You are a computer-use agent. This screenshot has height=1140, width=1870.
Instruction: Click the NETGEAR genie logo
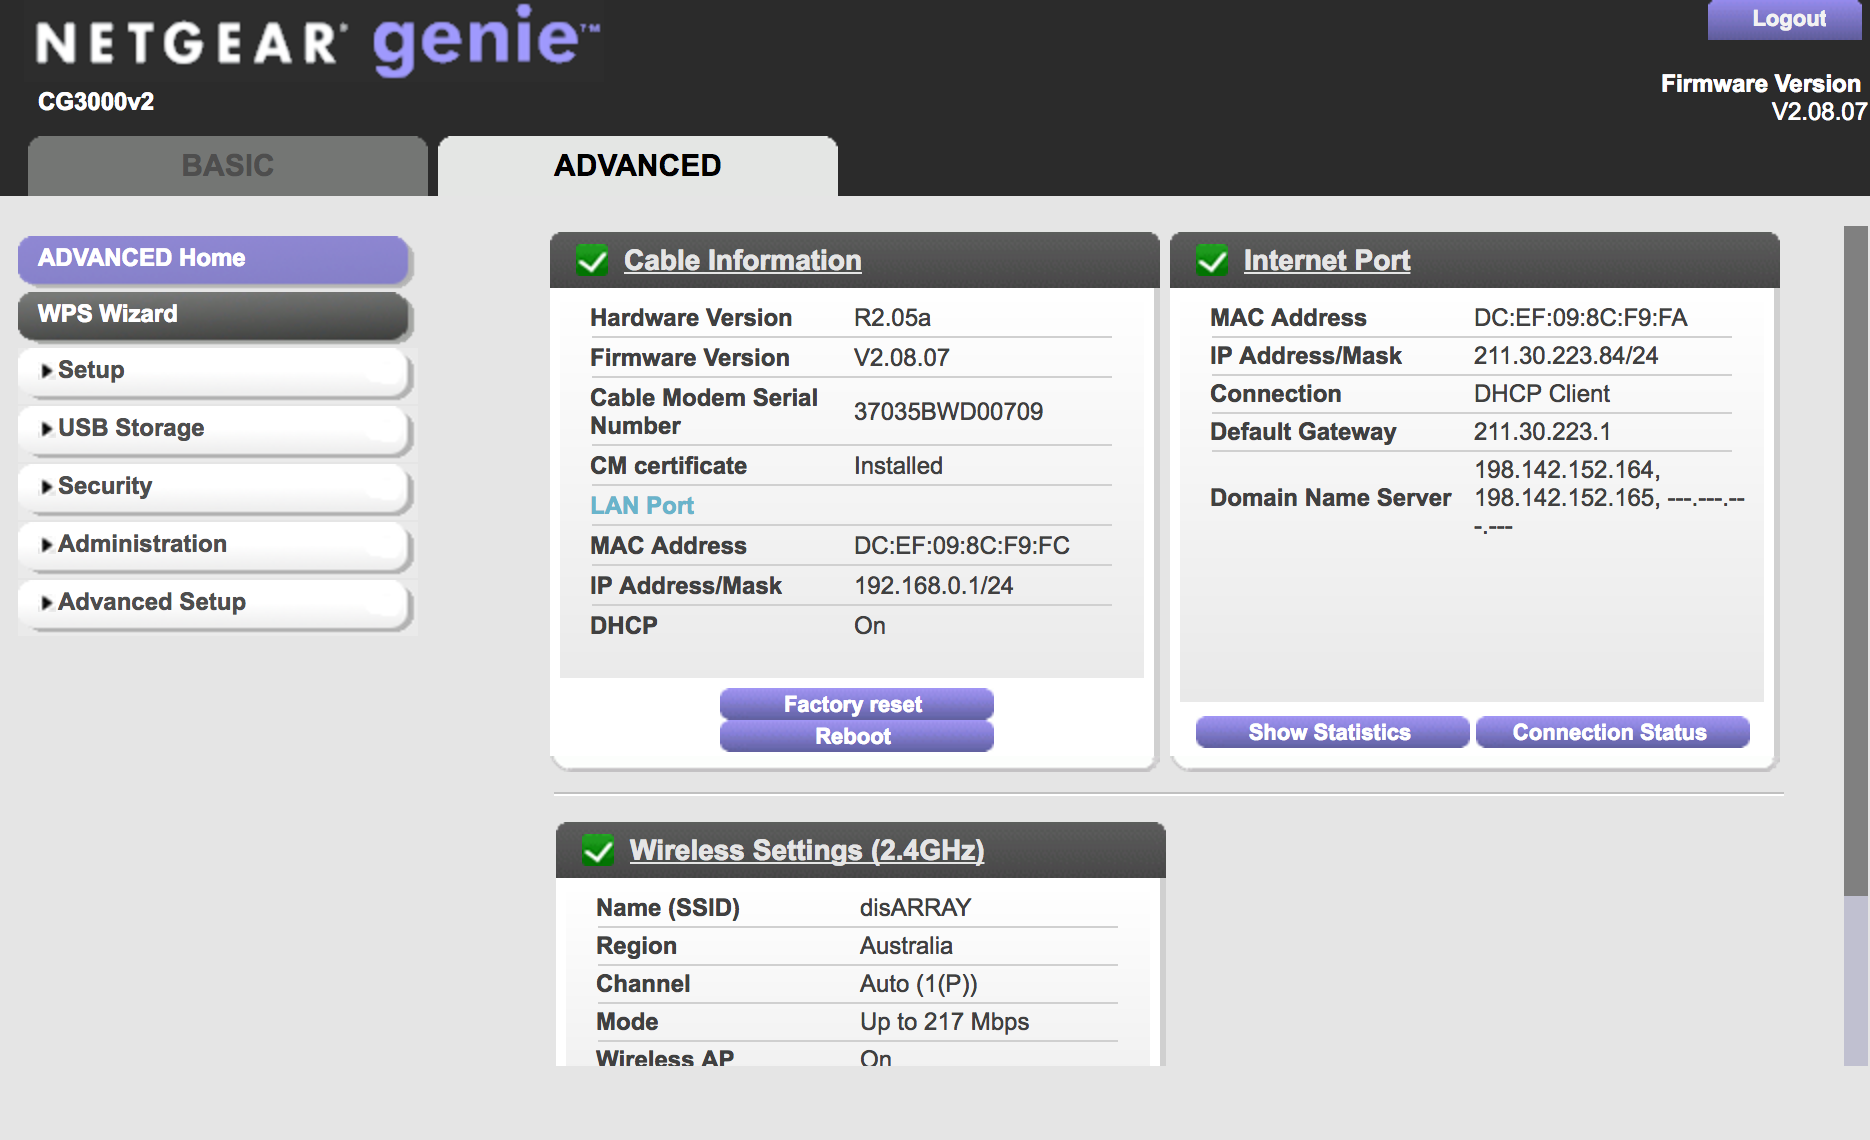(317, 41)
